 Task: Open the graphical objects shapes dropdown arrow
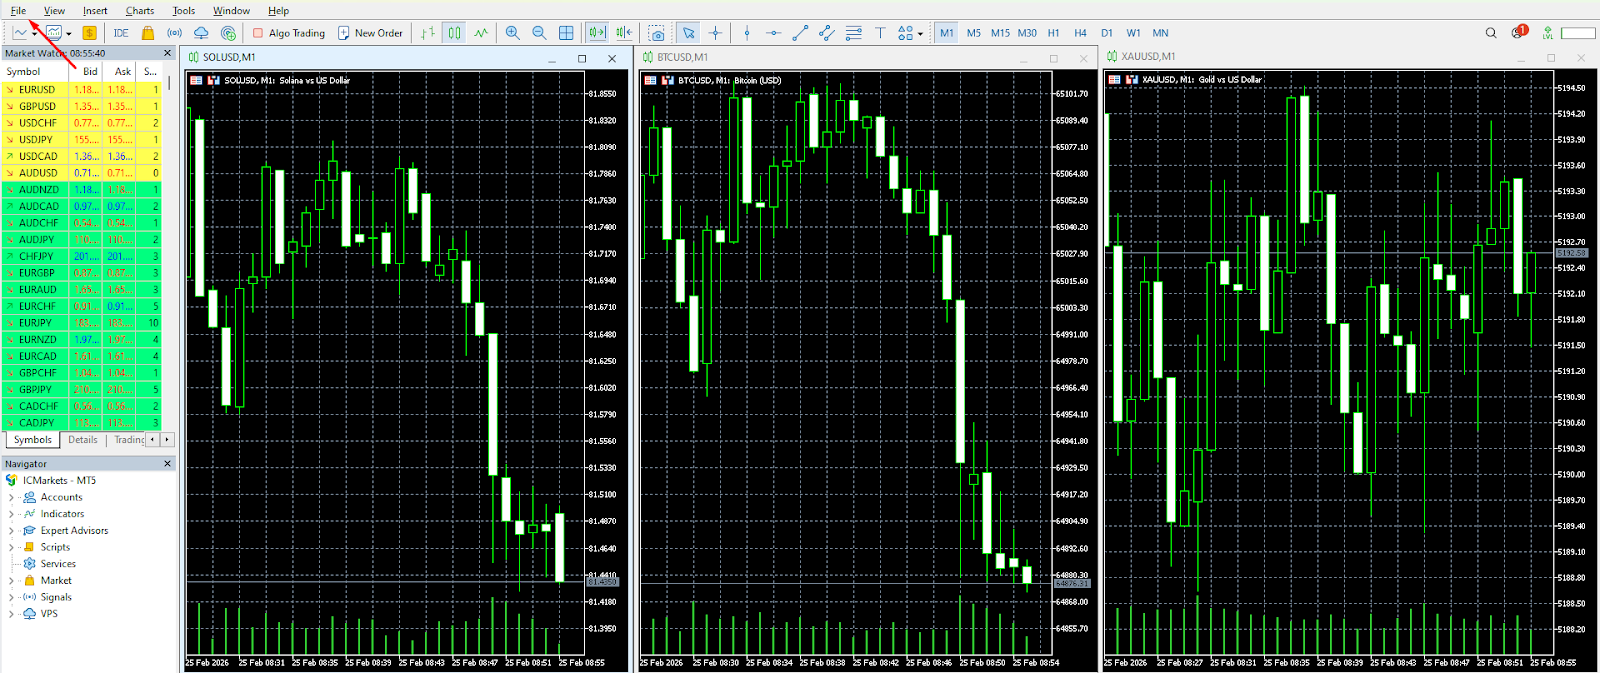tap(920, 34)
